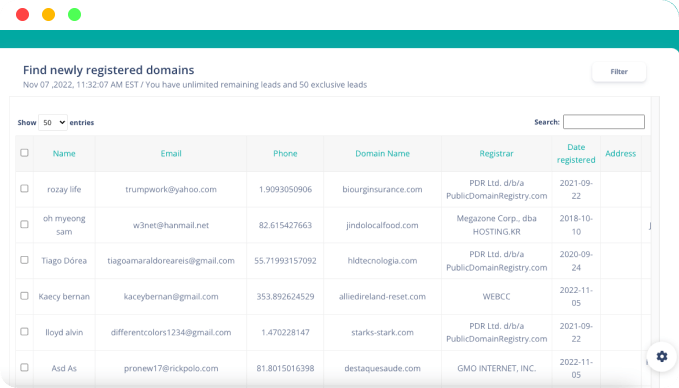
Task: Open the settings gear icon
Action: click(661, 356)
